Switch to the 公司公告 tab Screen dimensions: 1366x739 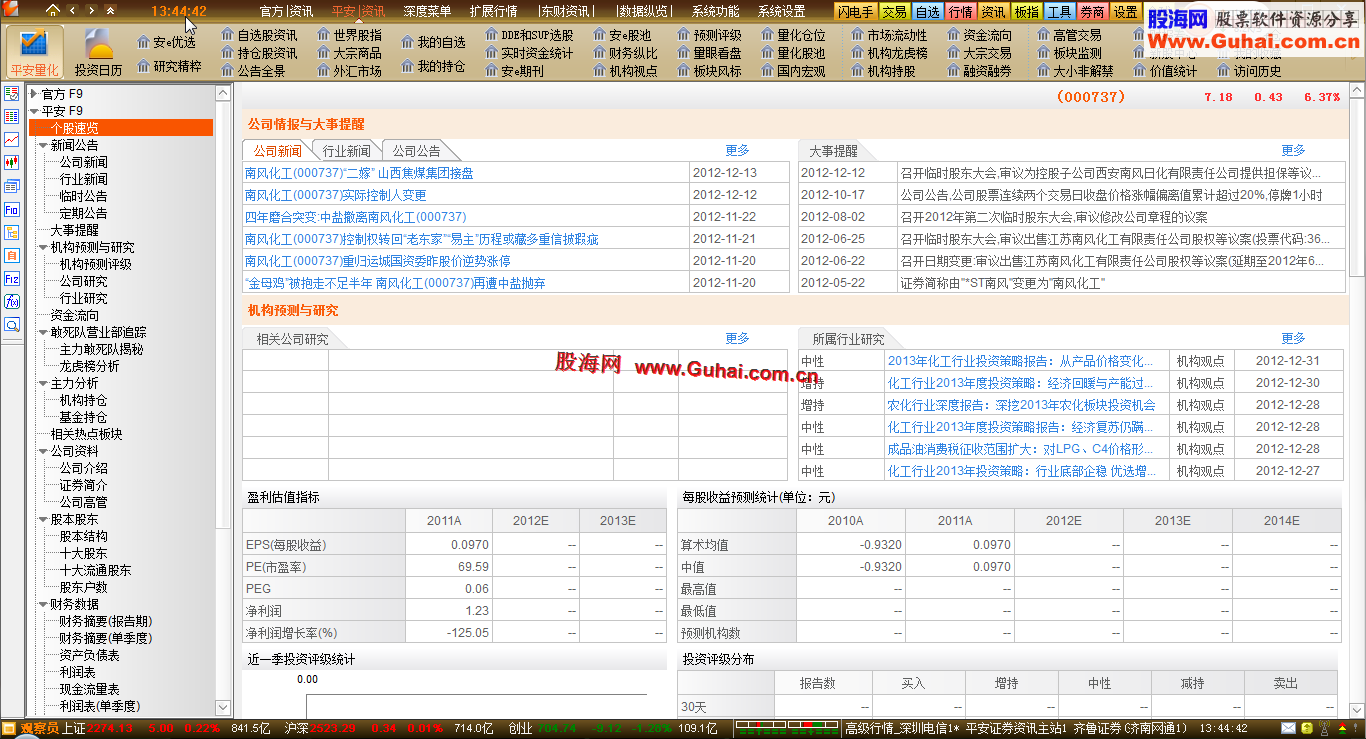[x=416, y=151]
